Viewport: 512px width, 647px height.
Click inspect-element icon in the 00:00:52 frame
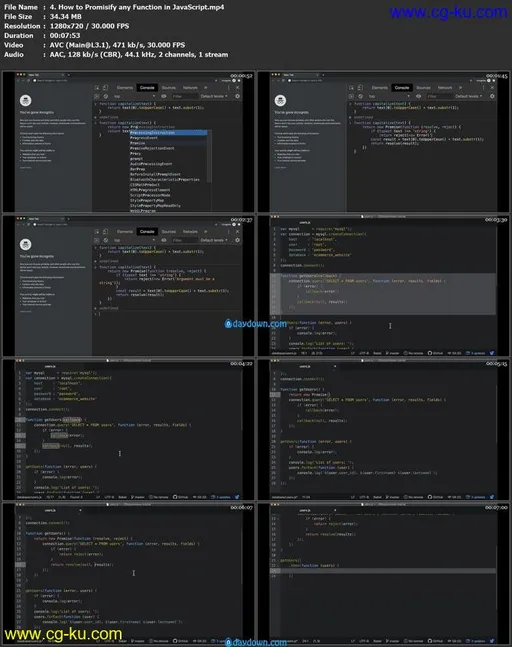pos(97,87)
